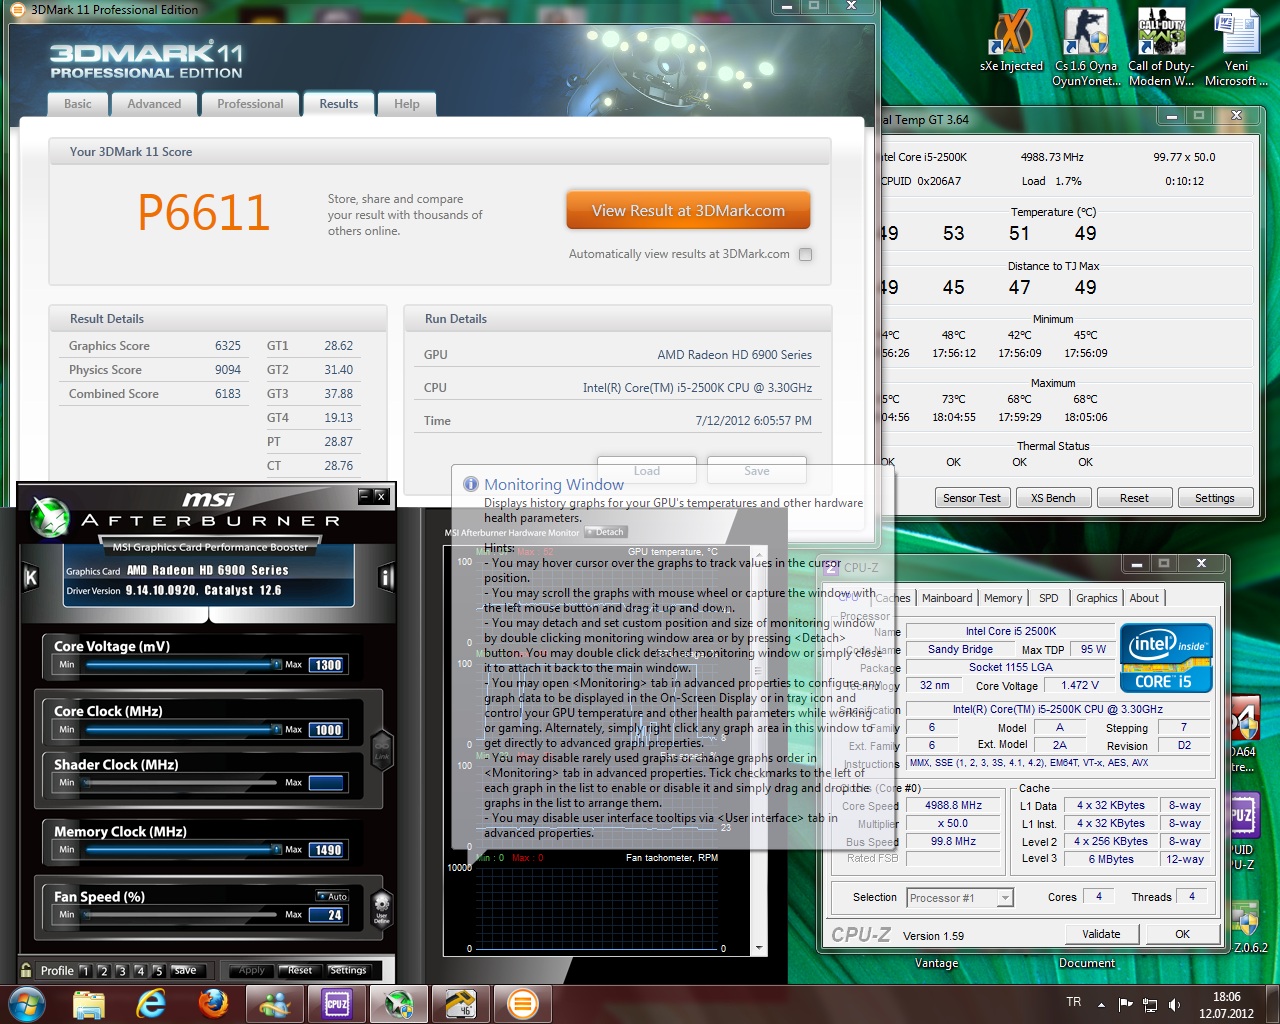Switch to MSI Afterburner taskbar button
Viewport: 1280px width, 1024px height.
(399, 1004)
